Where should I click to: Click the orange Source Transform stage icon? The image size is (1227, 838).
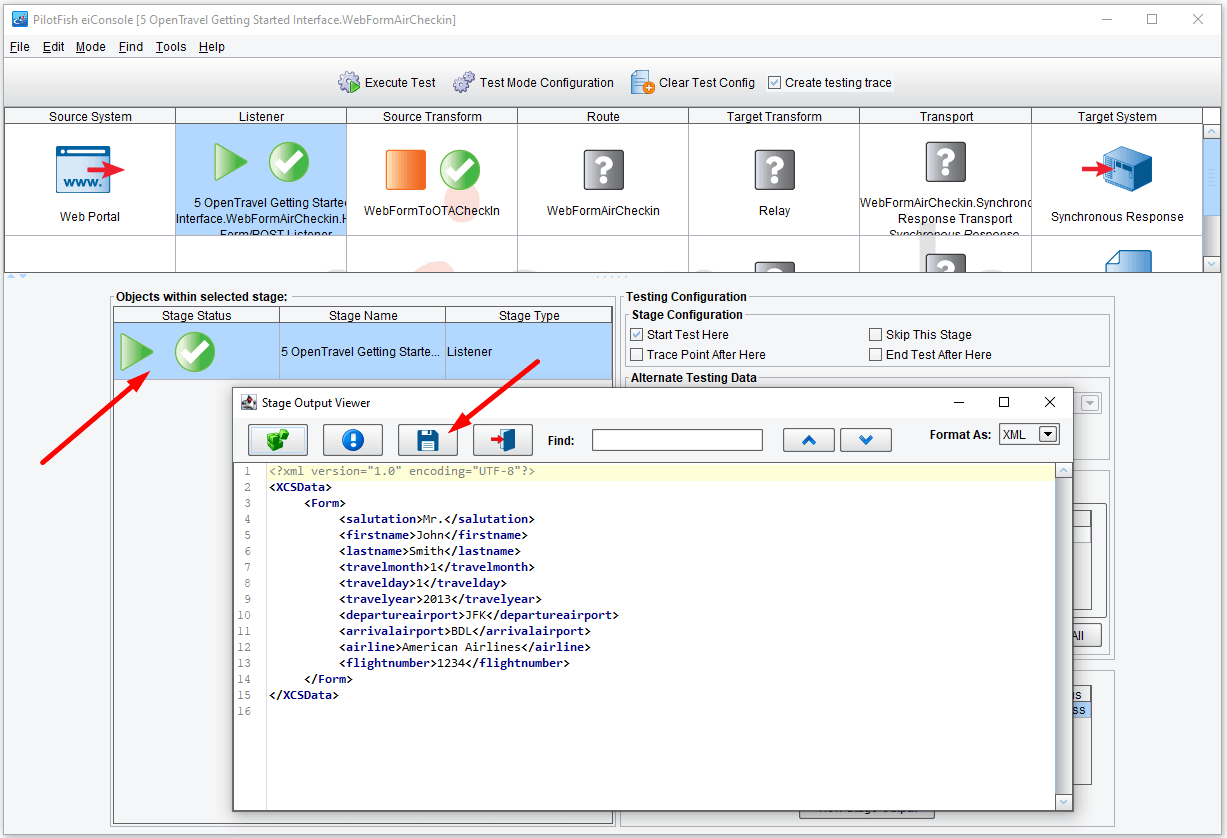[406, 170]
